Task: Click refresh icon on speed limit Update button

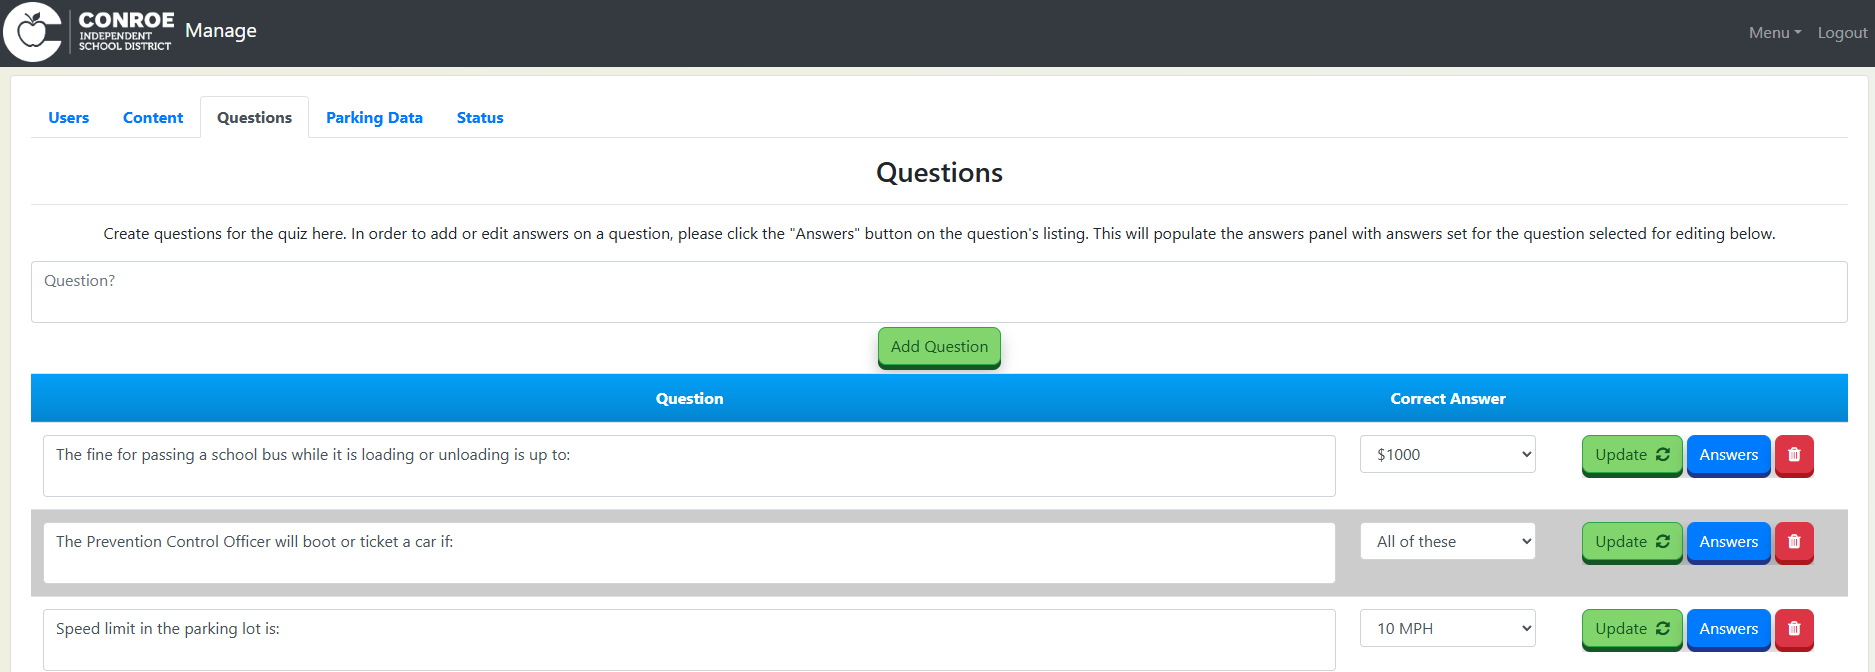Action: pyautogui.click(x=1662, y=629)
